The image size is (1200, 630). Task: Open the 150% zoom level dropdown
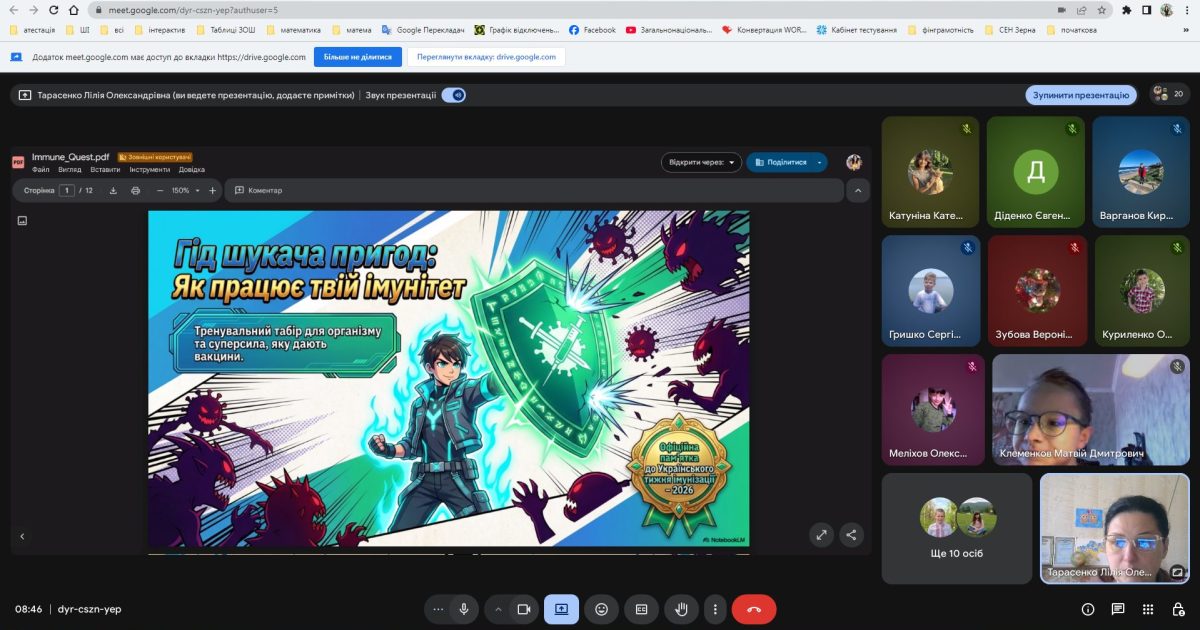[185, 190]
